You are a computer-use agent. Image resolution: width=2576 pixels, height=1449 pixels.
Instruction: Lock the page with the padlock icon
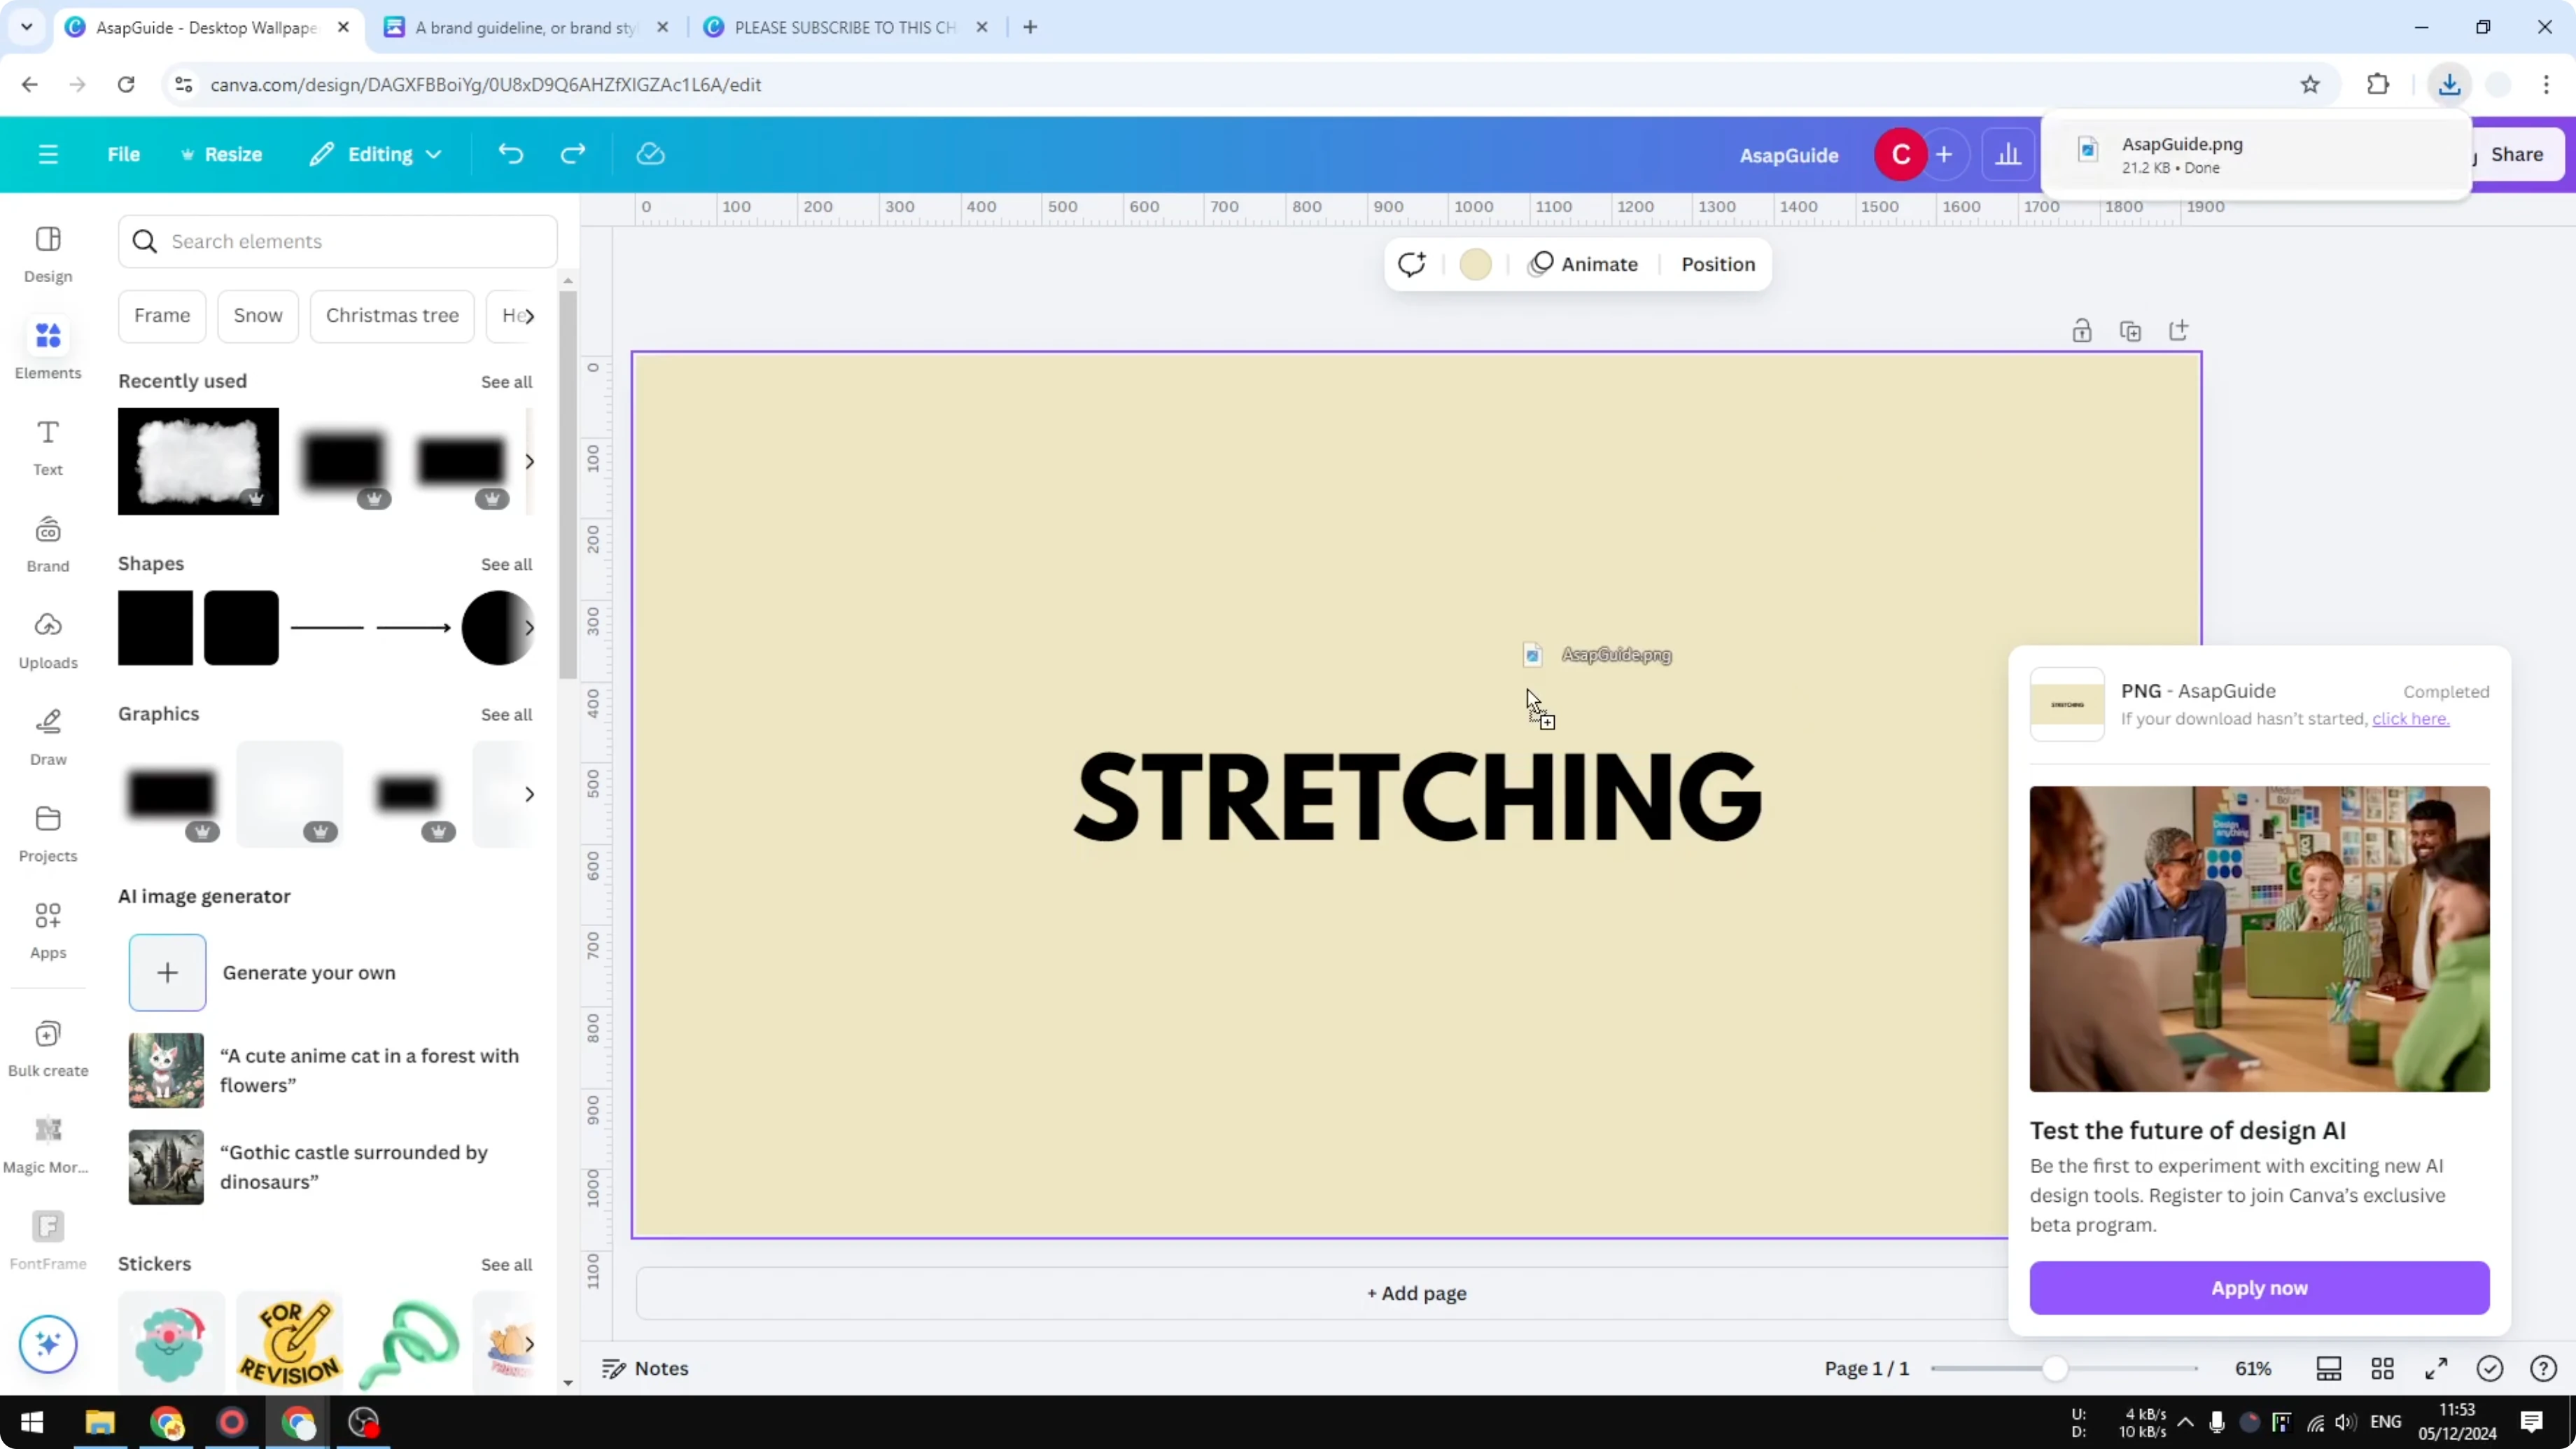(x=2082, y=331)
